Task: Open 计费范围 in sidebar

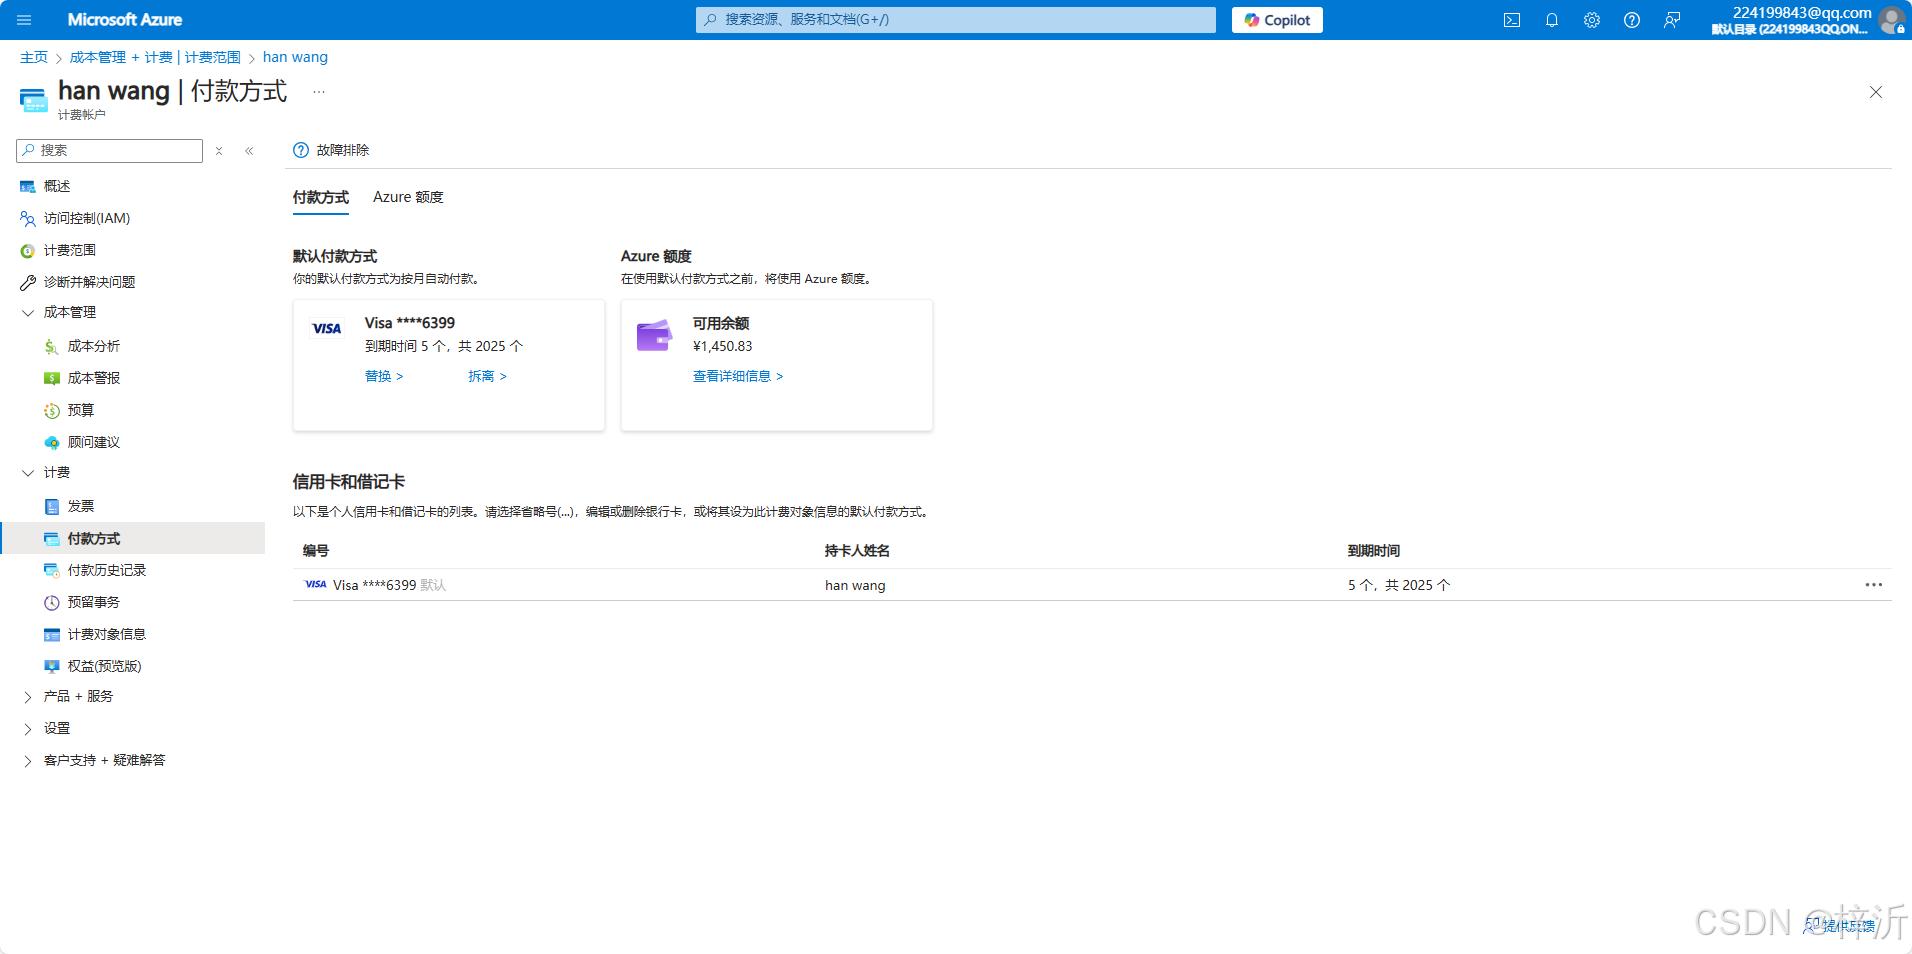Action: (x=70, y=250)
